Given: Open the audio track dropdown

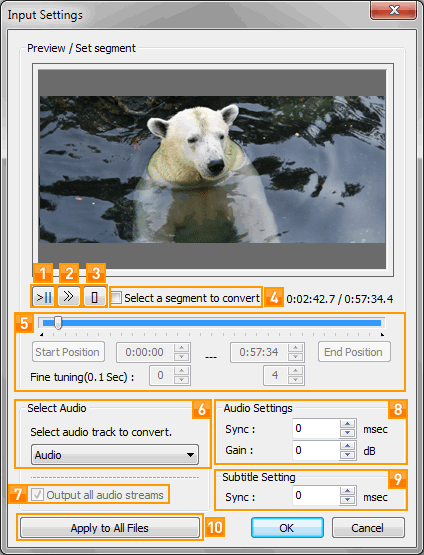Looking at the screenshot, I should click(115, 454).
